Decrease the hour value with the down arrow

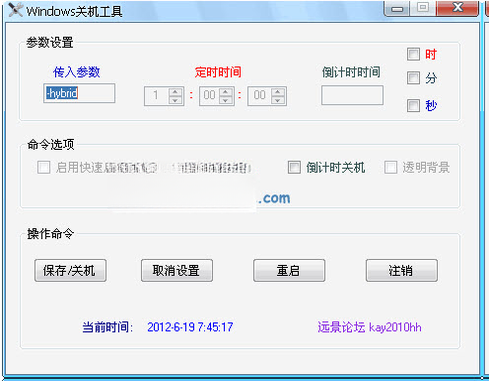(x=175, y=100)
